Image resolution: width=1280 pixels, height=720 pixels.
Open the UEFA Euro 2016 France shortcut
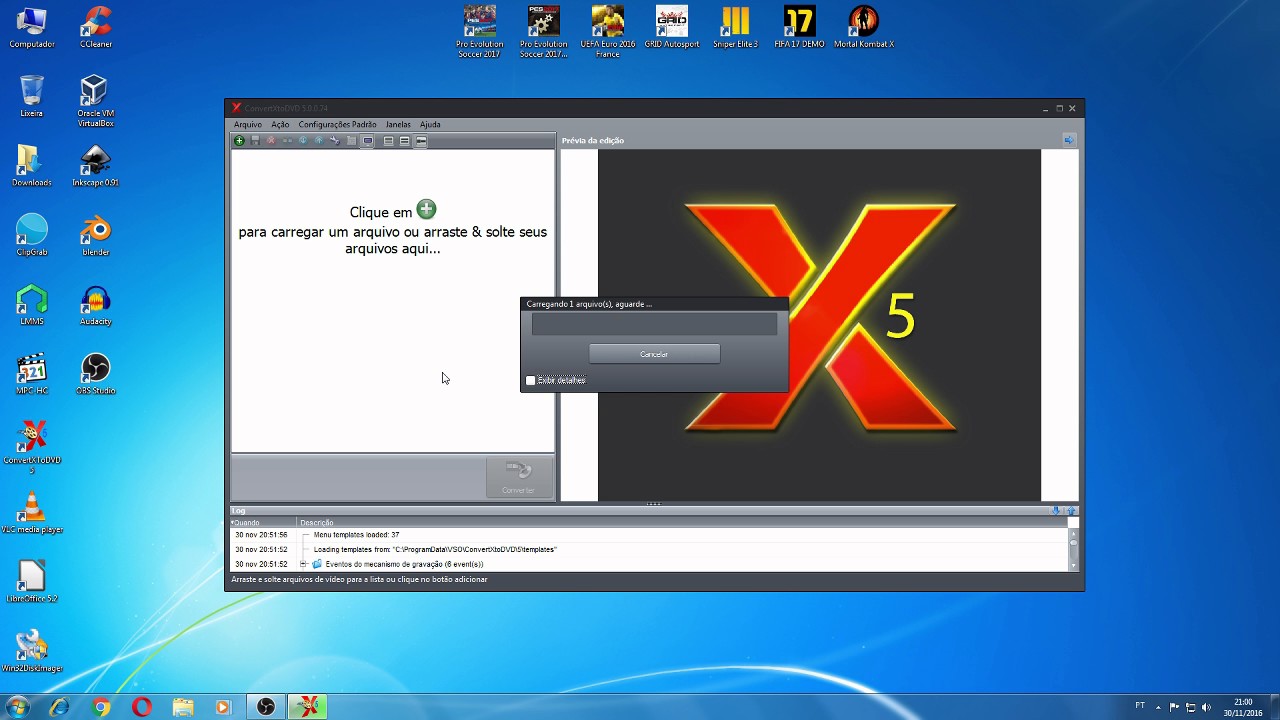[607, 32]
